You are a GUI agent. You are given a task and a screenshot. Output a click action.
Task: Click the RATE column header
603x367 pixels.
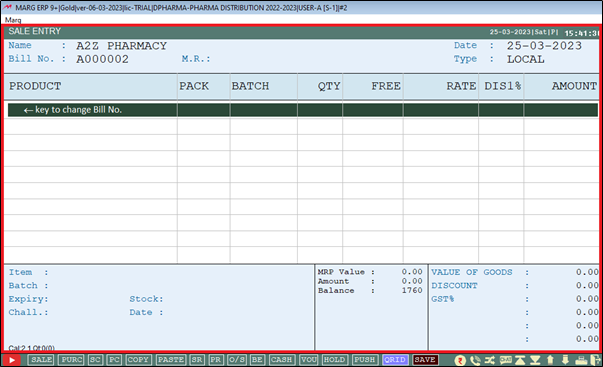pyautogui.click(x=461, y=86)
